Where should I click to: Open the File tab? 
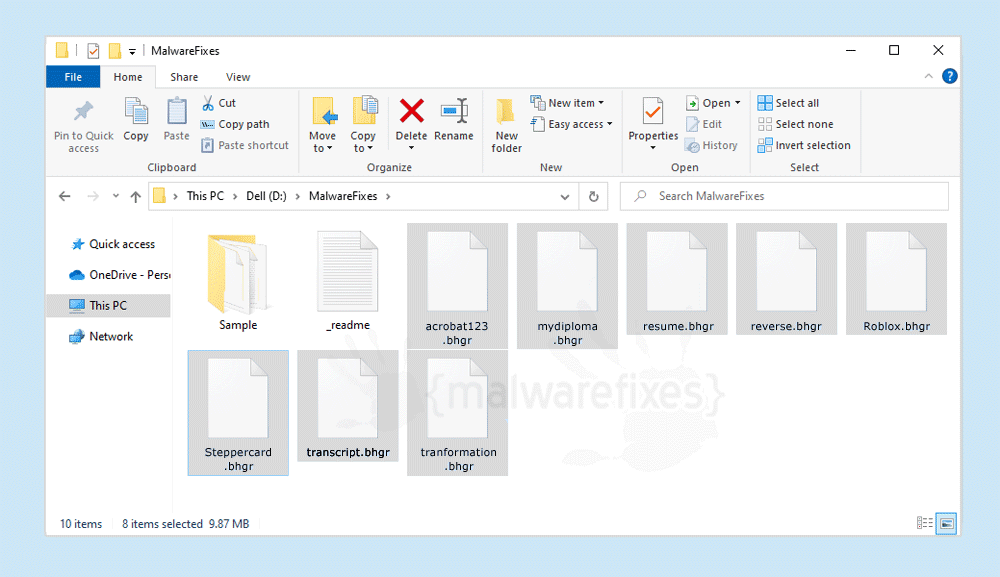click(73, 77)
